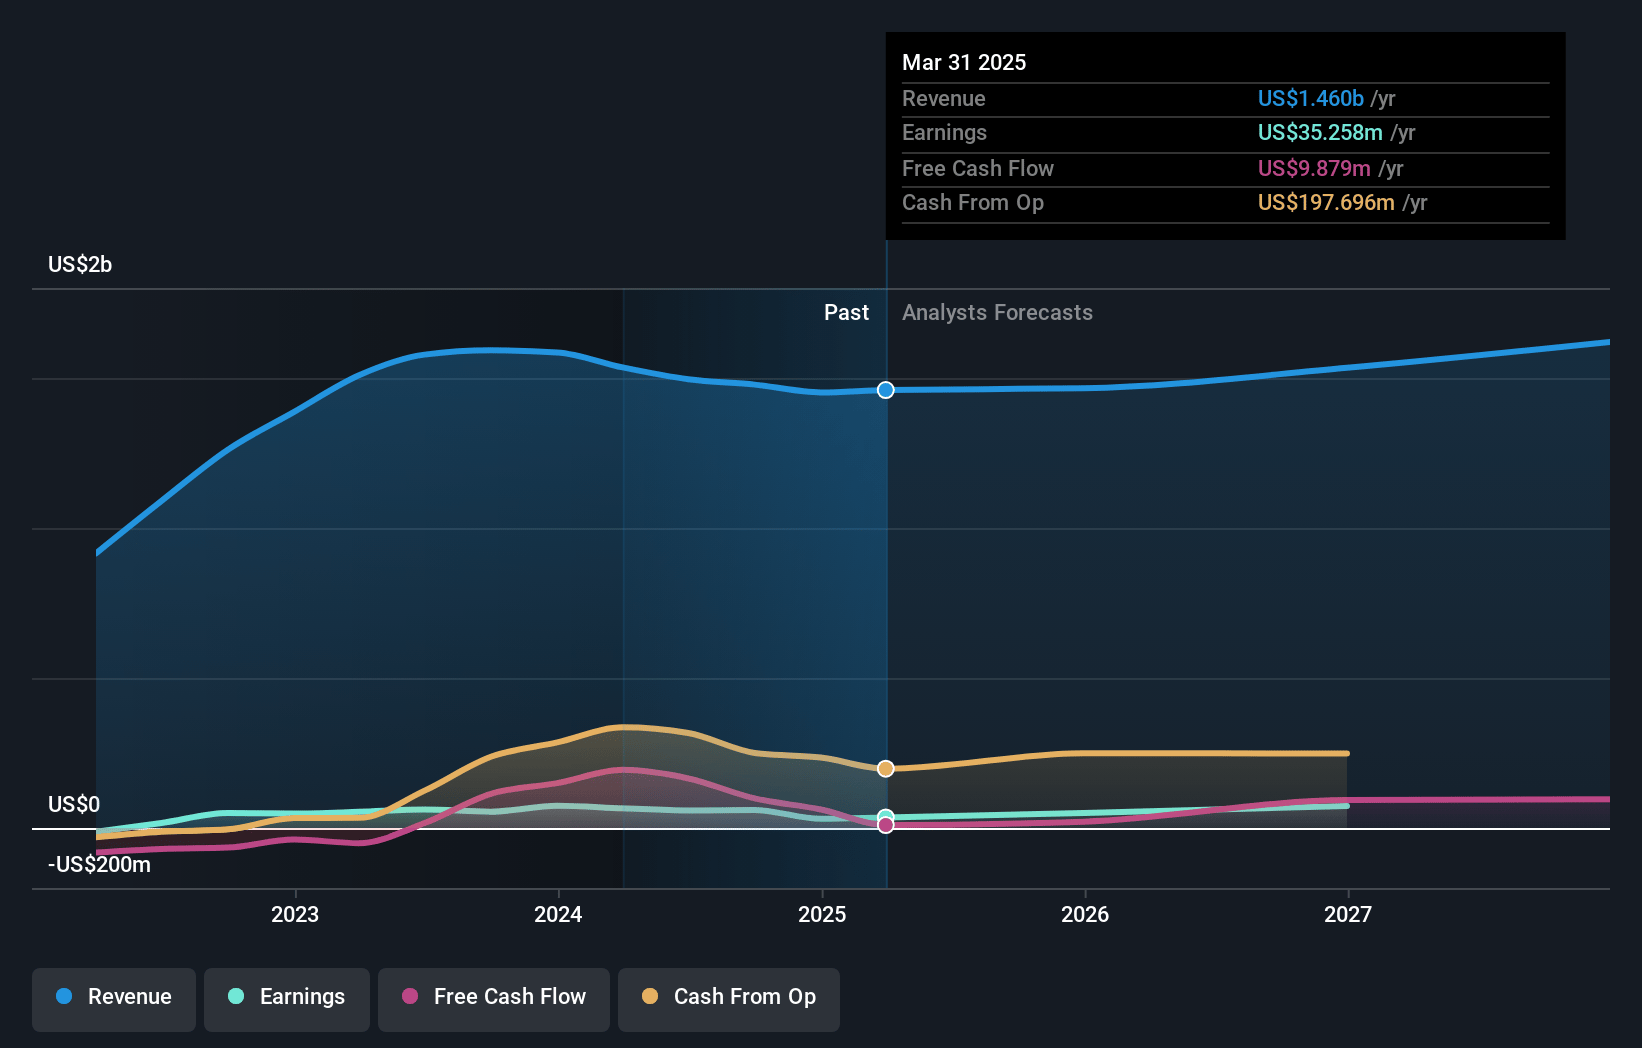Click the -US$200m y-axis label
1642x1048 pixels.
click(x=99, y=864)
